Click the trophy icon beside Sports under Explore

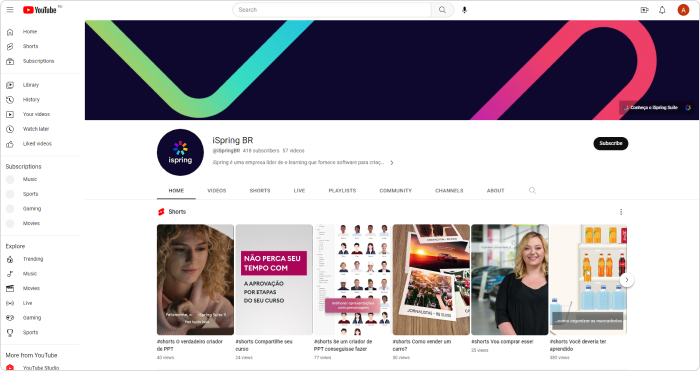coord(10,333)
